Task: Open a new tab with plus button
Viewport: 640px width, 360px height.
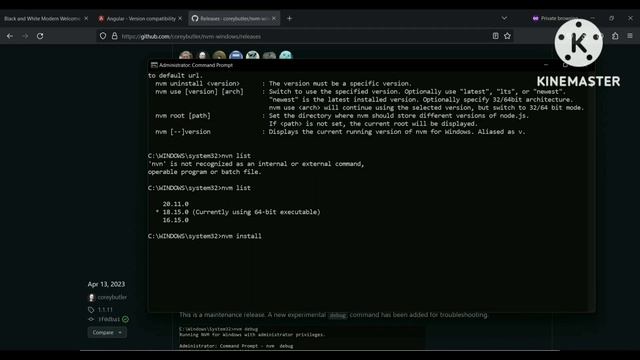Action: click(289, 18)
